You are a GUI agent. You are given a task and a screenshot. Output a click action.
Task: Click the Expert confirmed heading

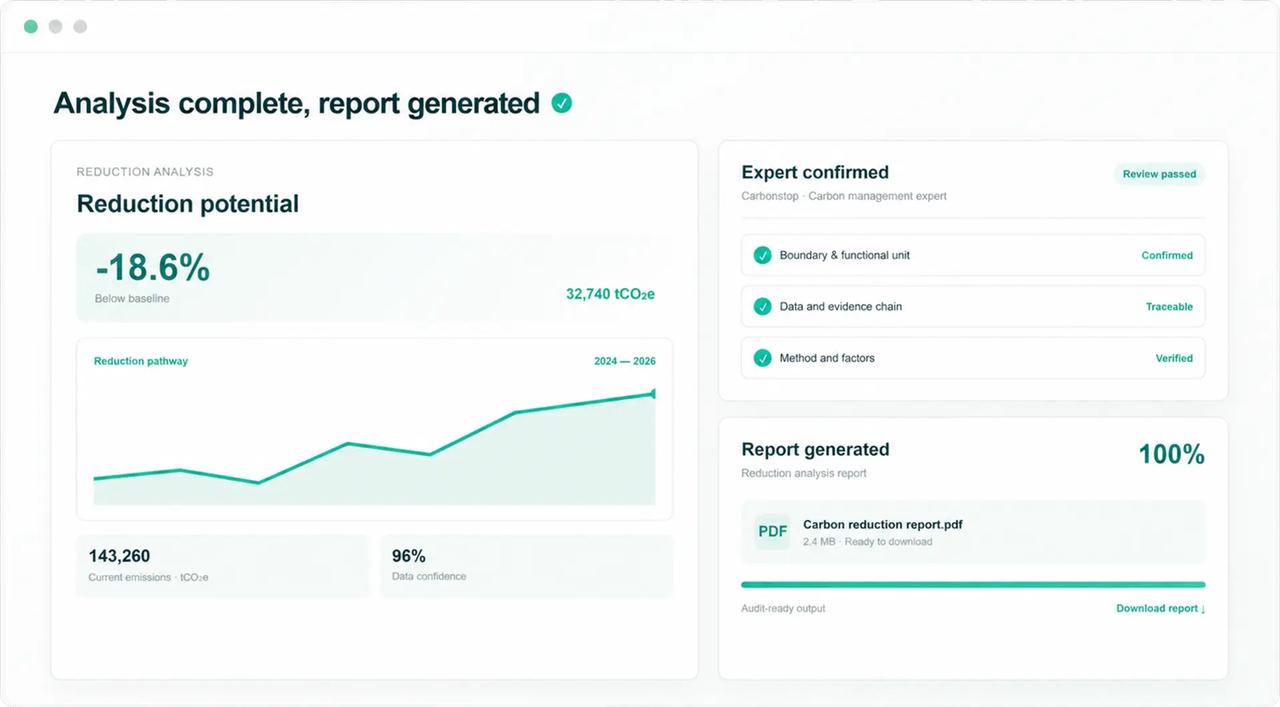pos(815,172)
